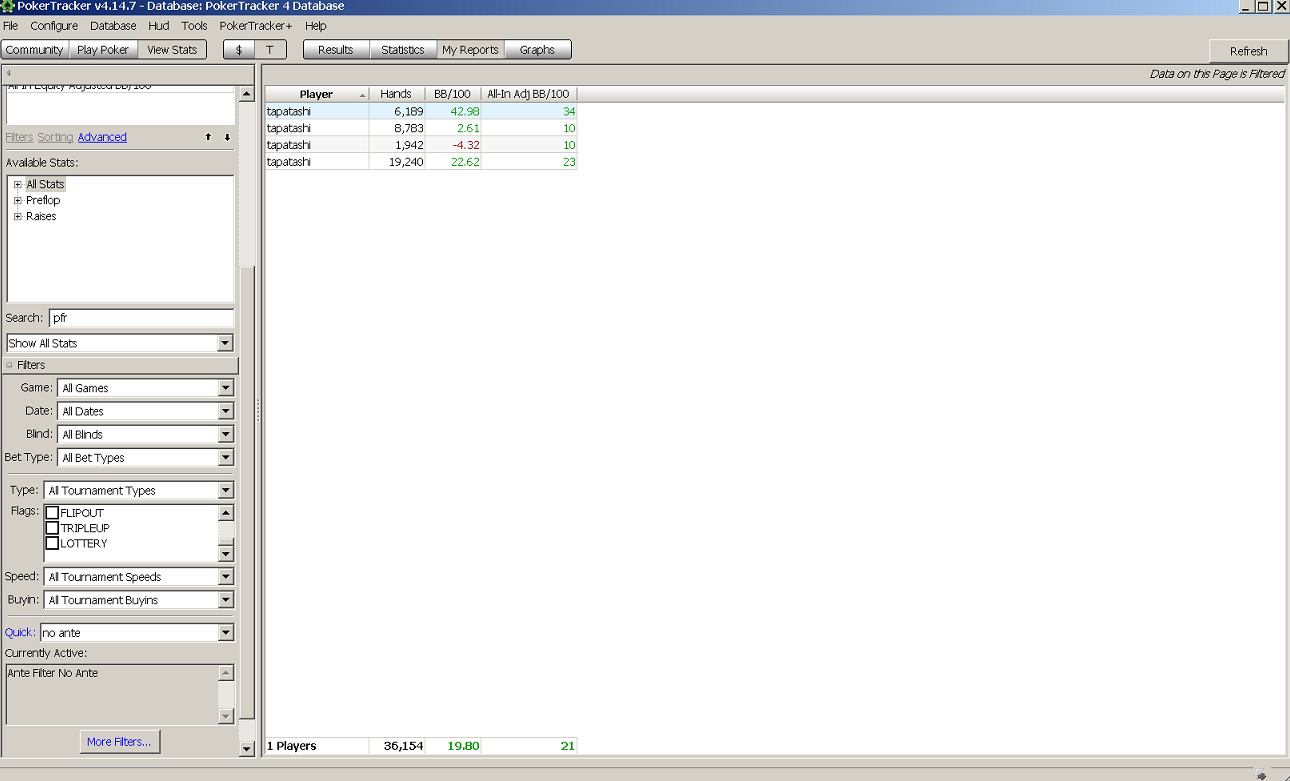Viewport: 1290px width, 781px height.
Task: Click into the stats Search field
Action: point(141,318)
